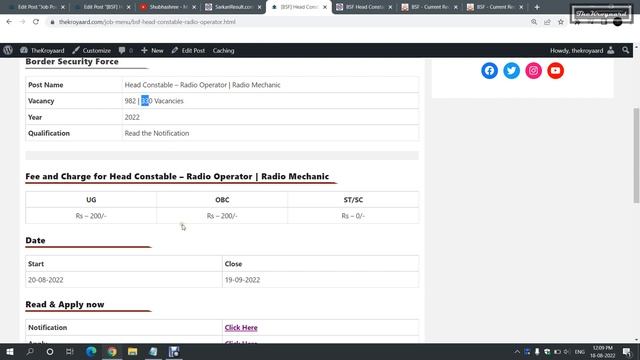Open TheKroyaard site menu in admin bar
640x360 pixels.
(42, 50)
